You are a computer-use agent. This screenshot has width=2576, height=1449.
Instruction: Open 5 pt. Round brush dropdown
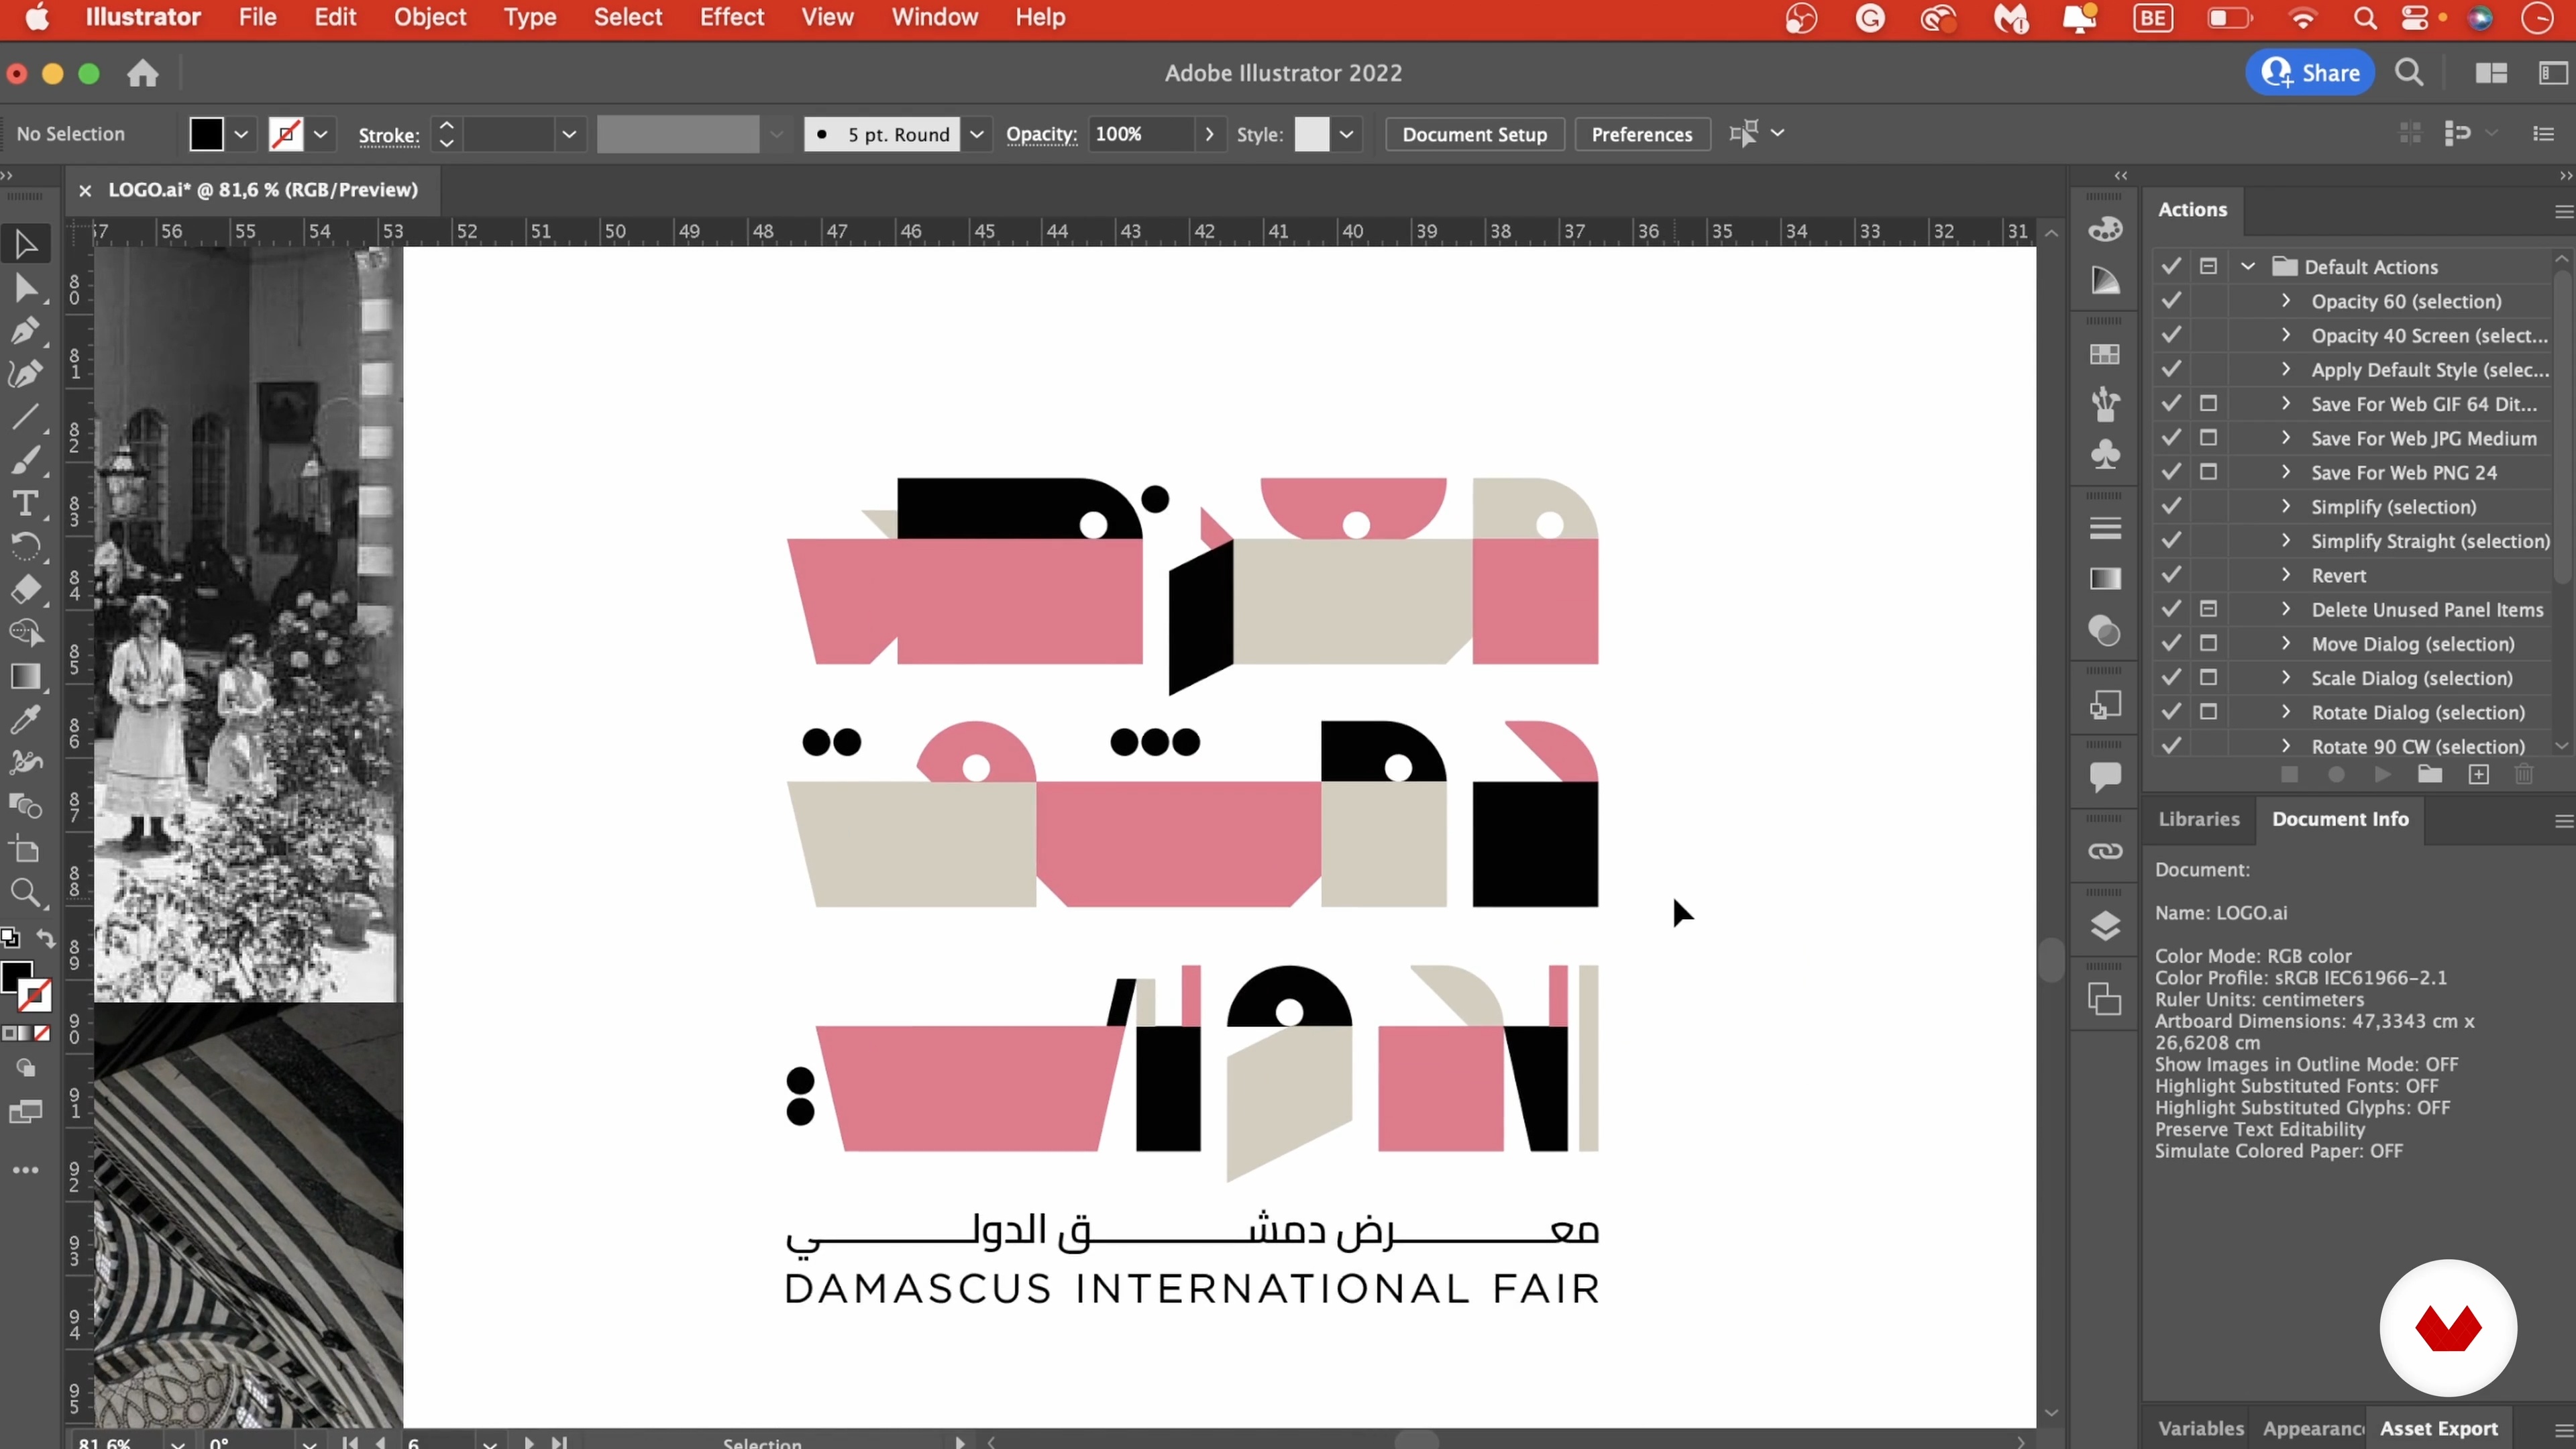(977, 134)
